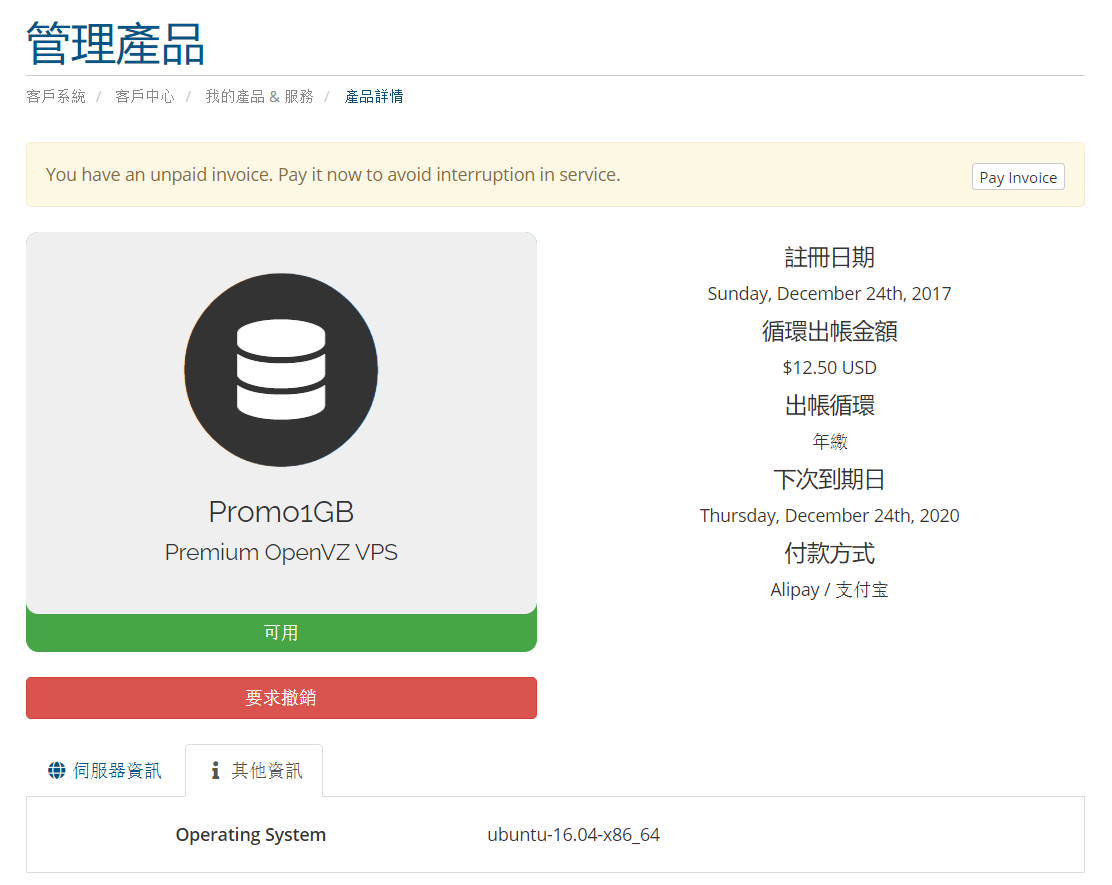Navigate to 我的產品 & 服務 breadcrumb
The width and height of the screenshot is (1112, 885).
point(259,97)
